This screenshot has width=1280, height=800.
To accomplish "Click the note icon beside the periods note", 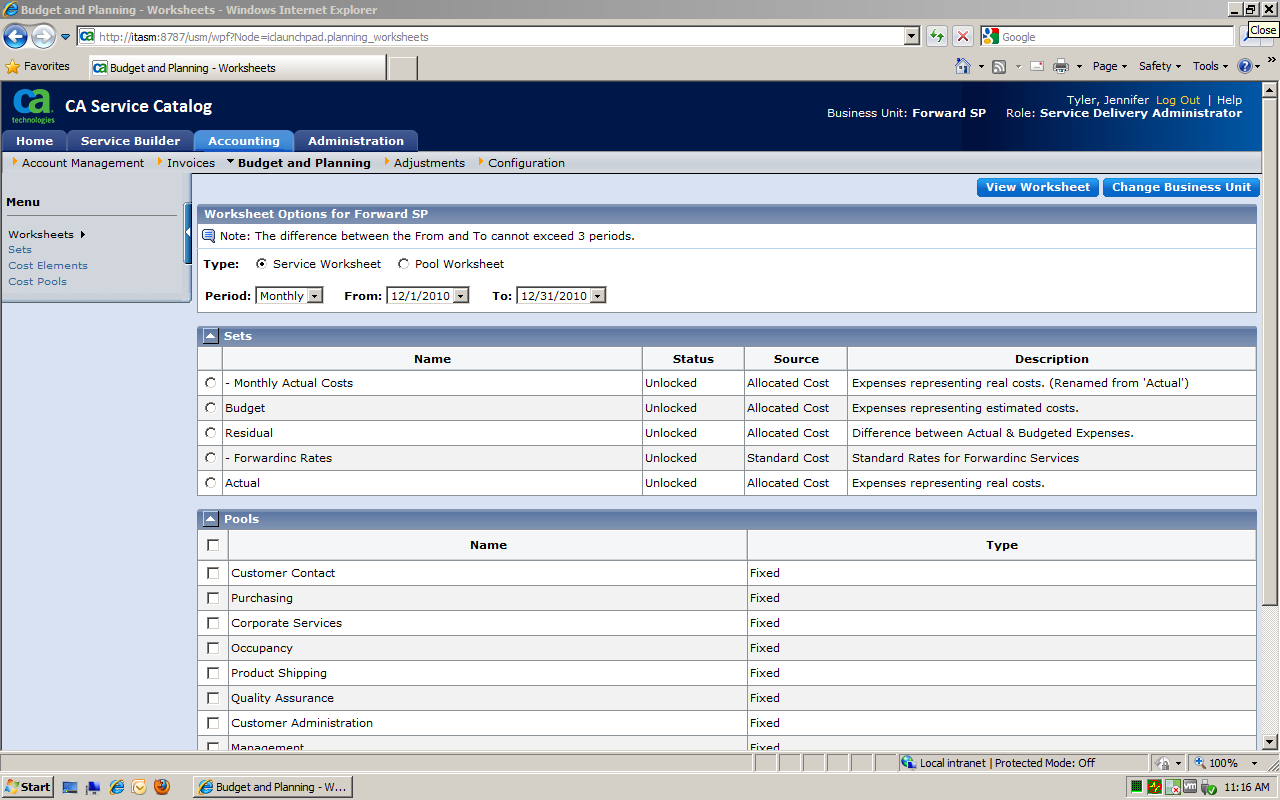I will tap(209, 236).
